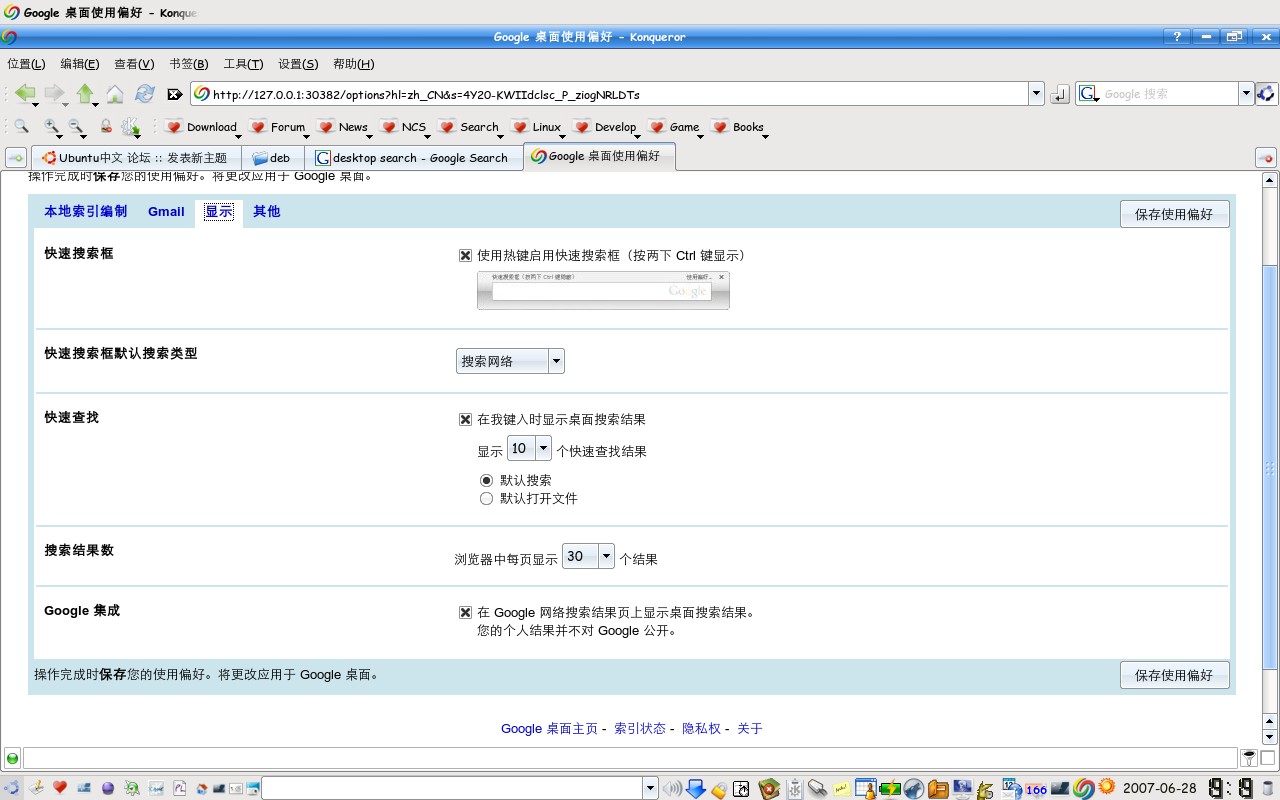Click the bottom 保存使用偏好 button
This screenshot has width=1280, height=800.
point(1174,675)
